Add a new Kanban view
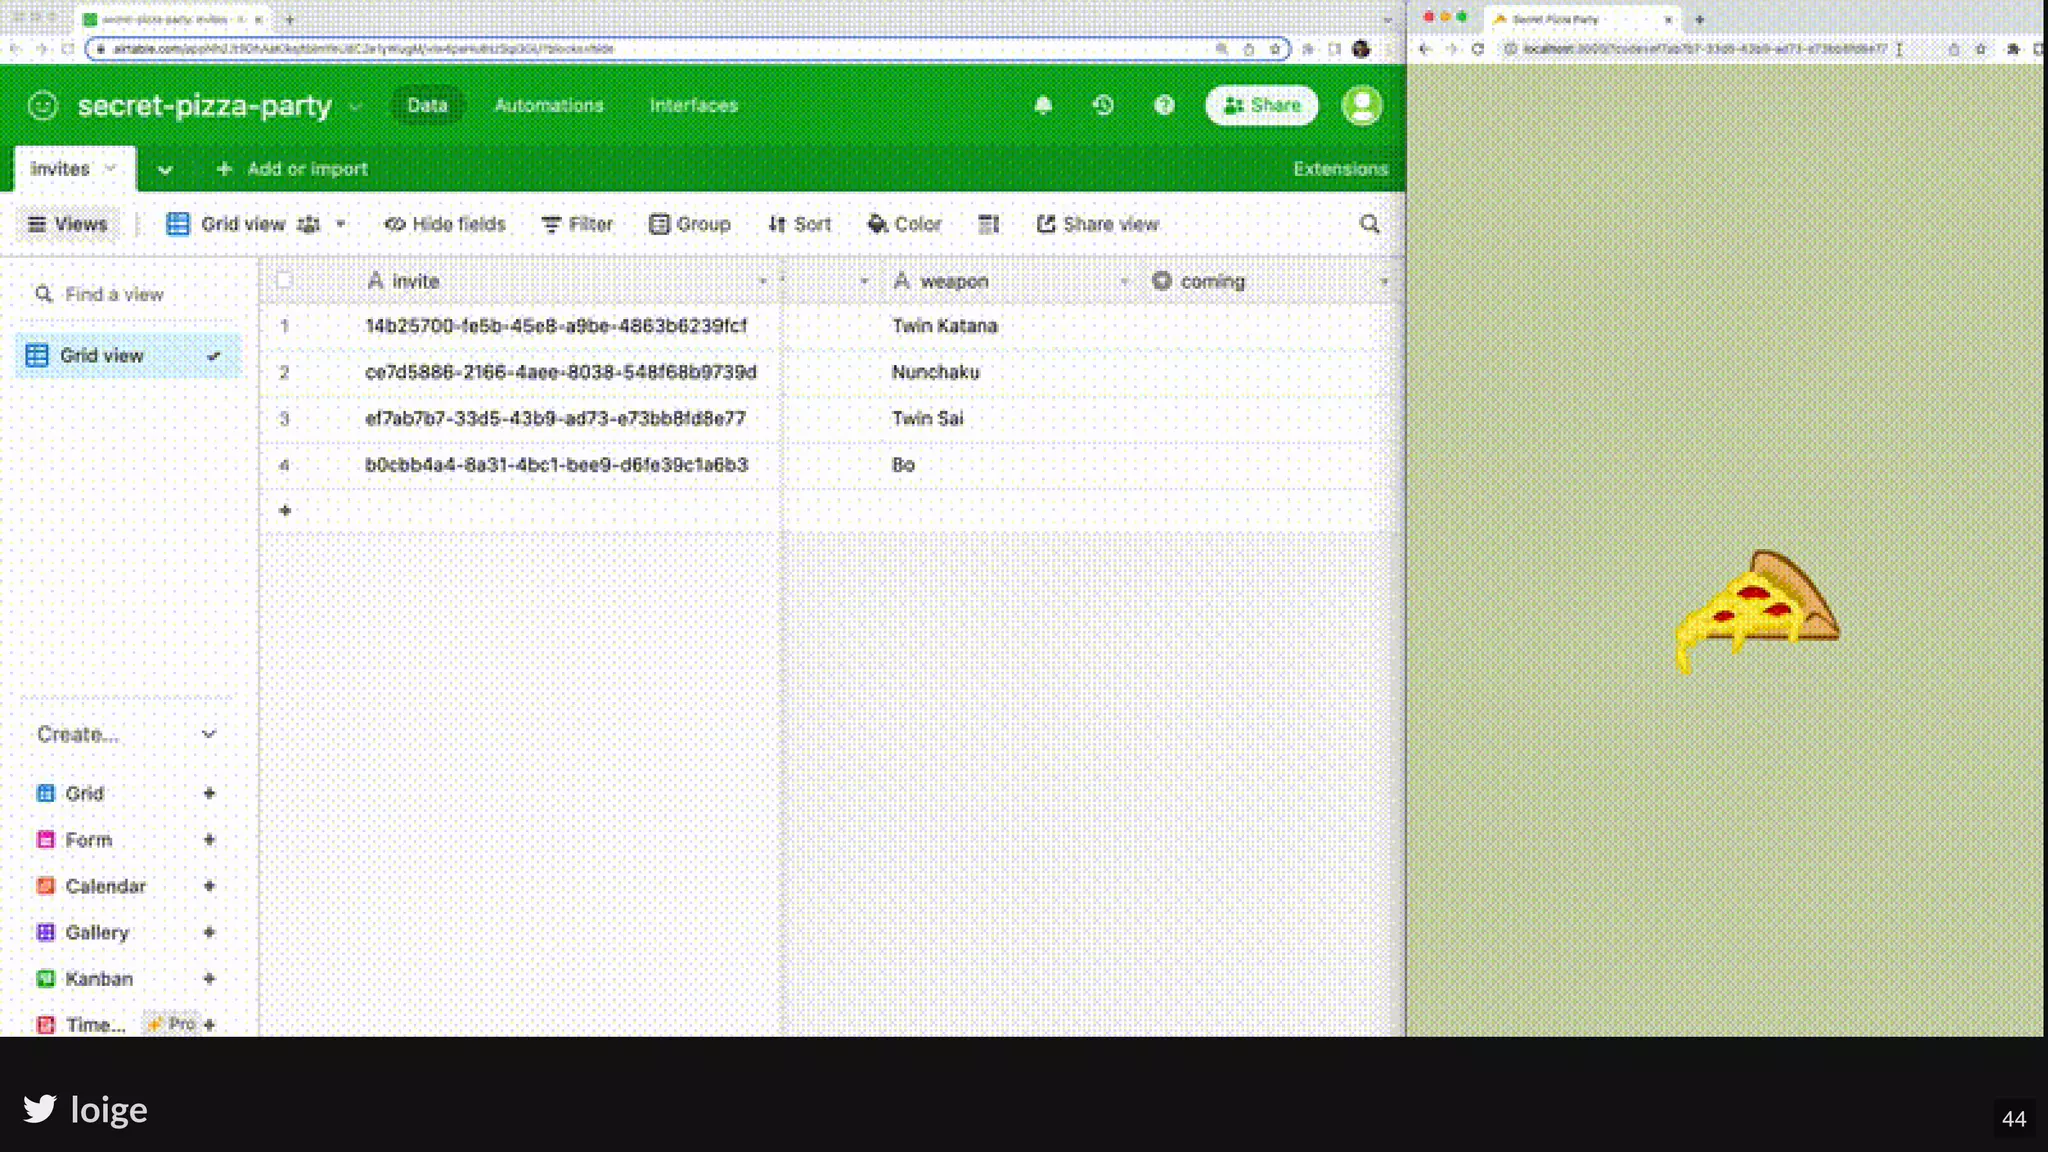The width and height of the screenshot is (2048, 1152). coord(209,979)
